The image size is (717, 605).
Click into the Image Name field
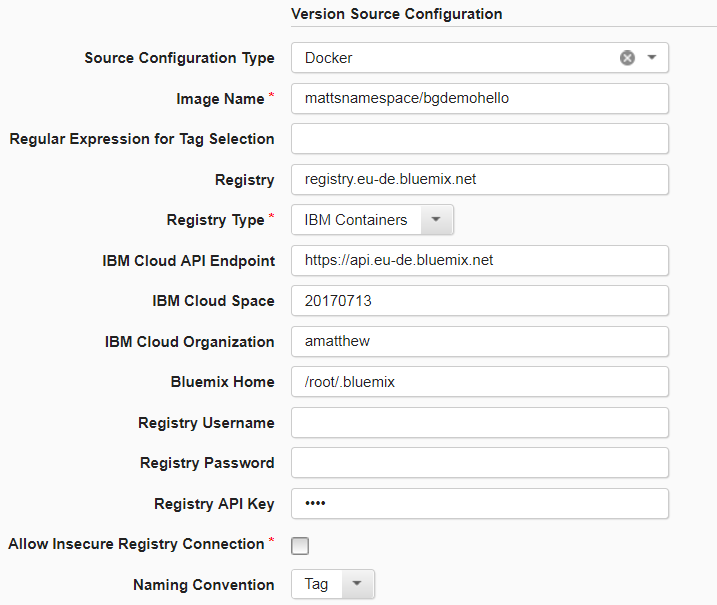point(479,98)
